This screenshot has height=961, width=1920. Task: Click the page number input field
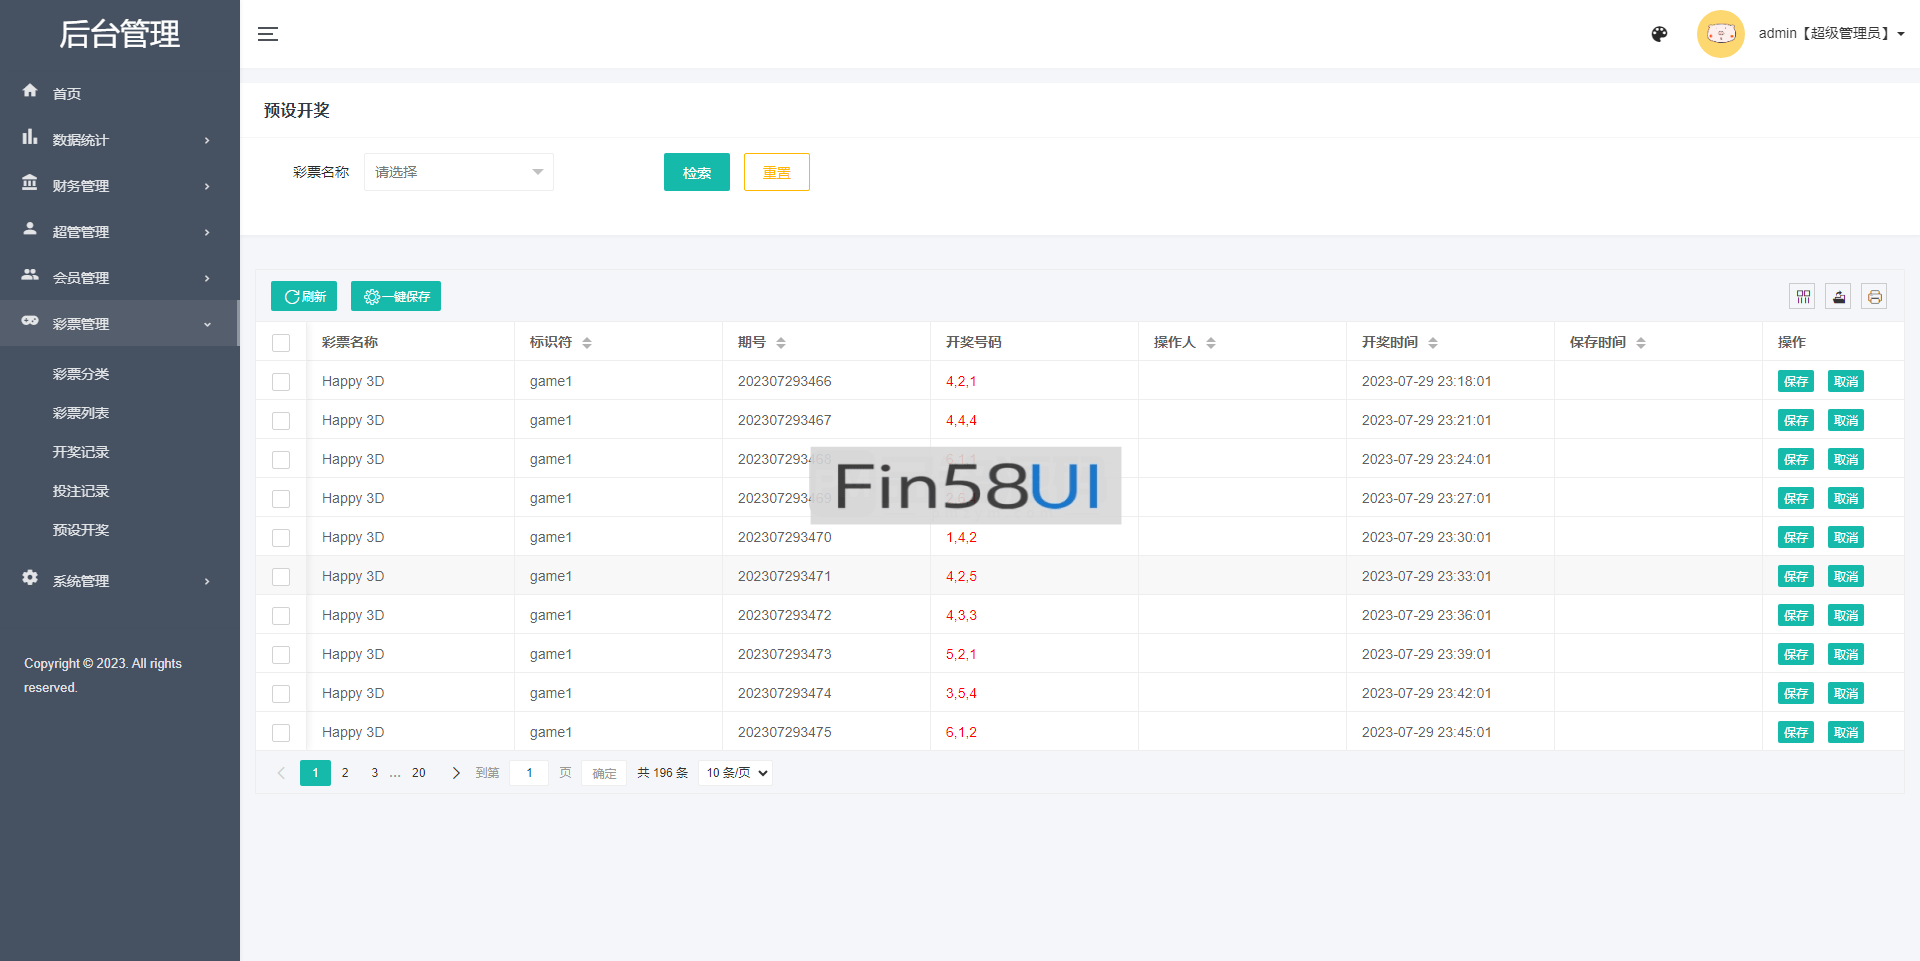pyautogui.click(x=529, y=773)
